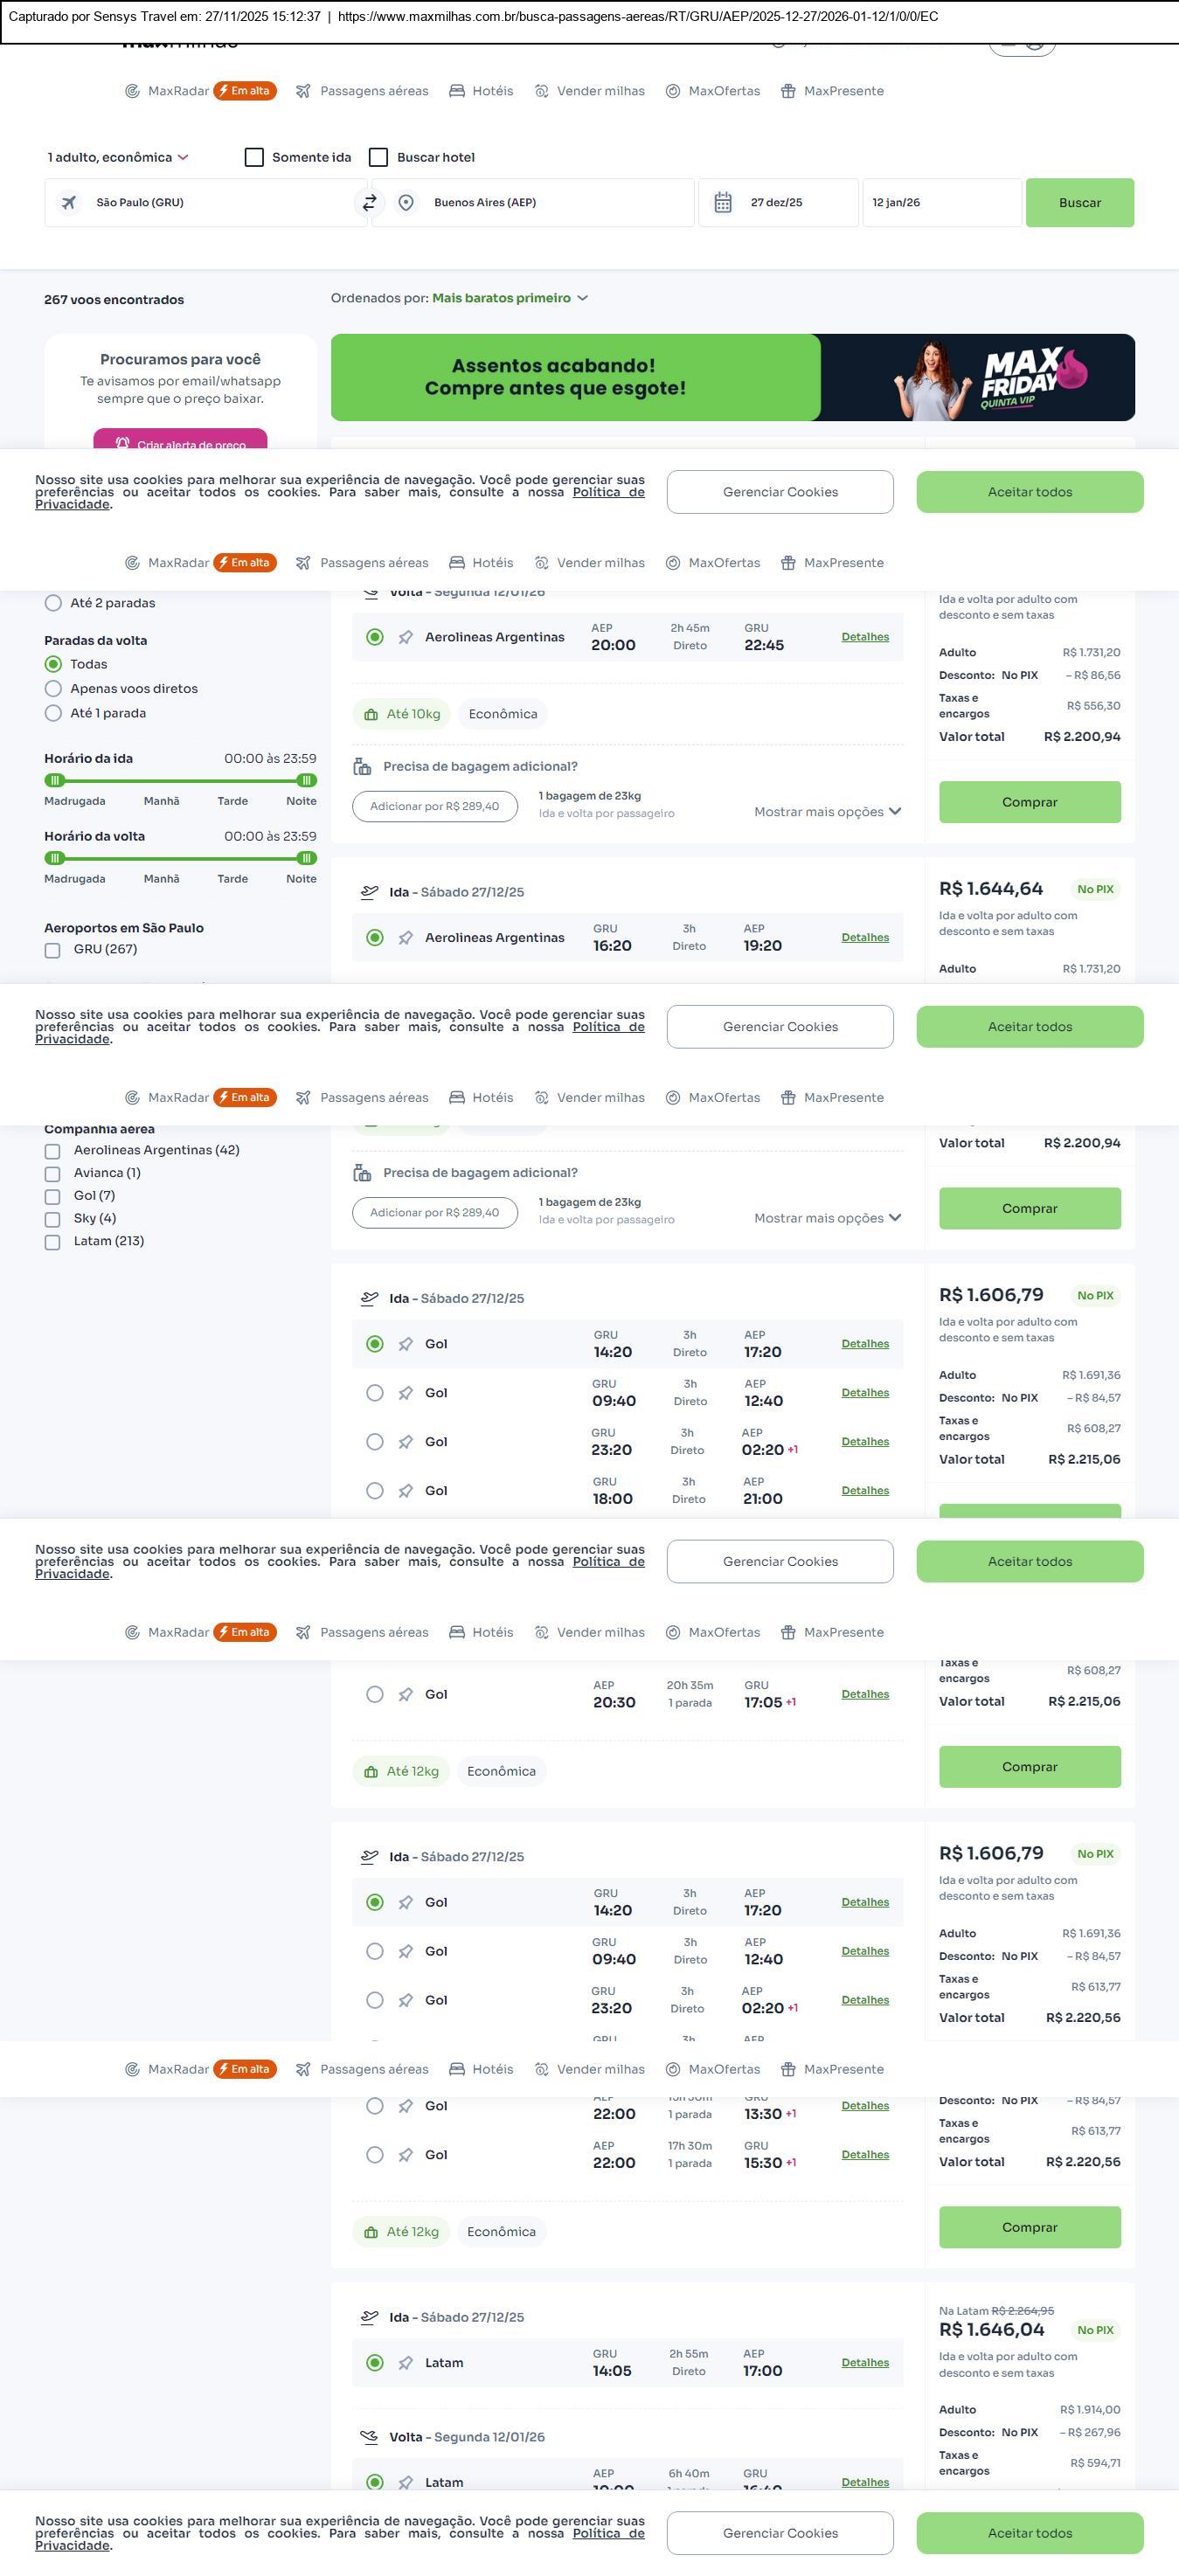Click the location pin icon beside Buenos Aires
The width and height of the screenshot is (1179, 2576).
[406, 203]
